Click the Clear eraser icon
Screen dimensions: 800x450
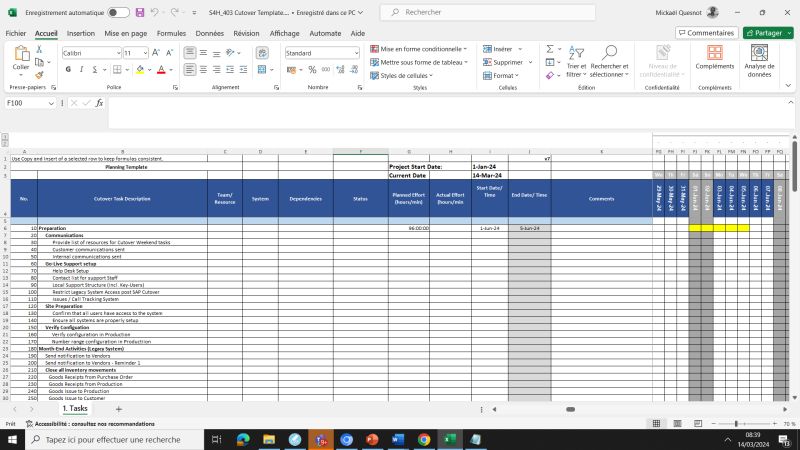click(549, 76)
